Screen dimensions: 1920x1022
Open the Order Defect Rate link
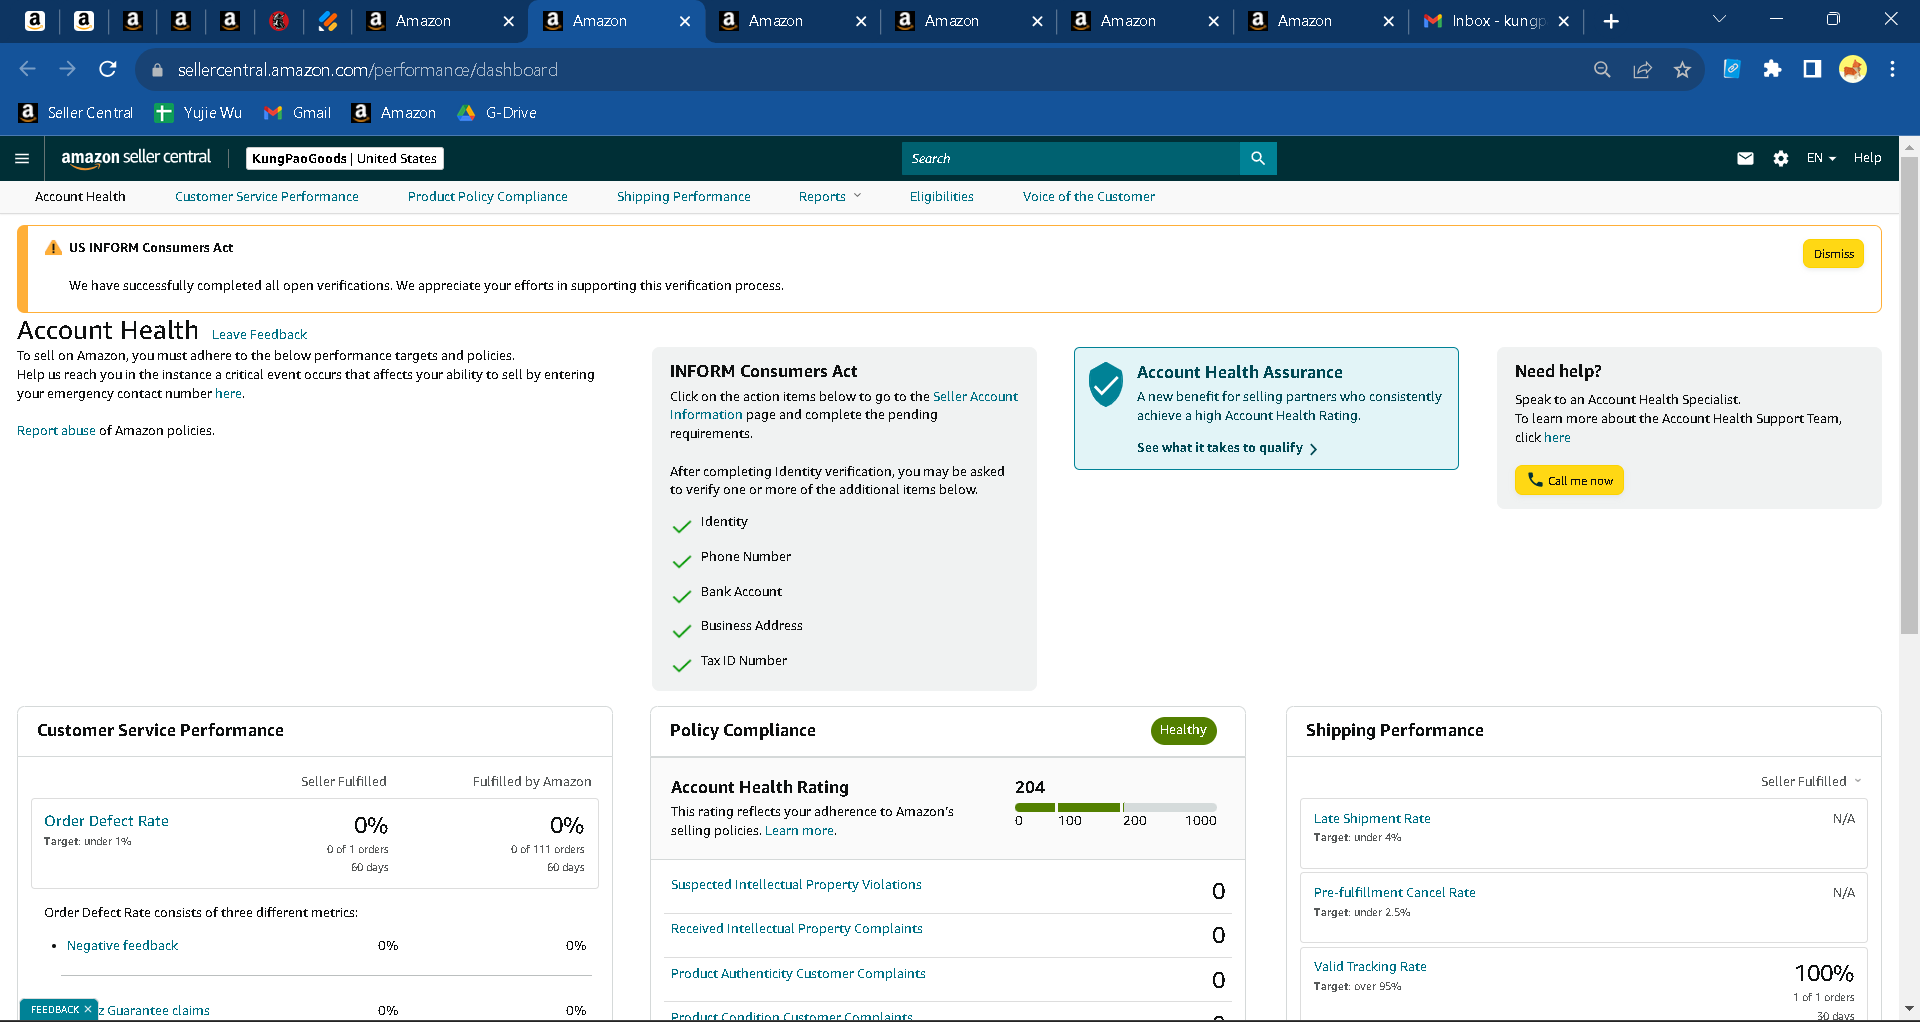(x=106, y=821)
